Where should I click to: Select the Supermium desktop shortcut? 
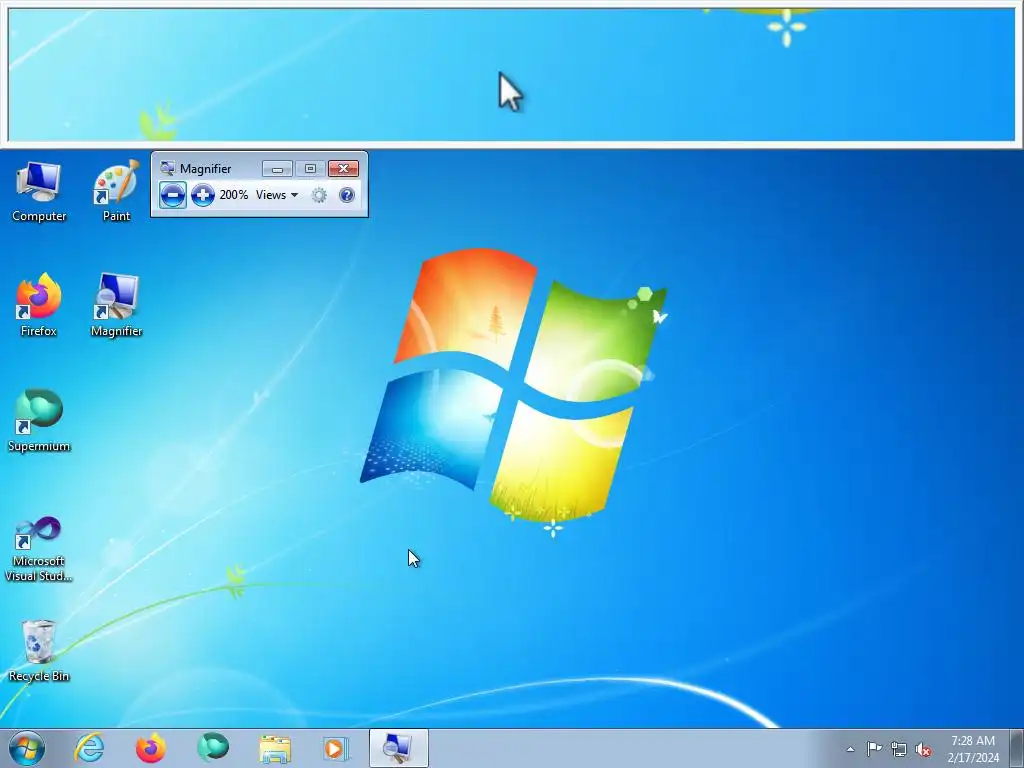click(39, 420)
